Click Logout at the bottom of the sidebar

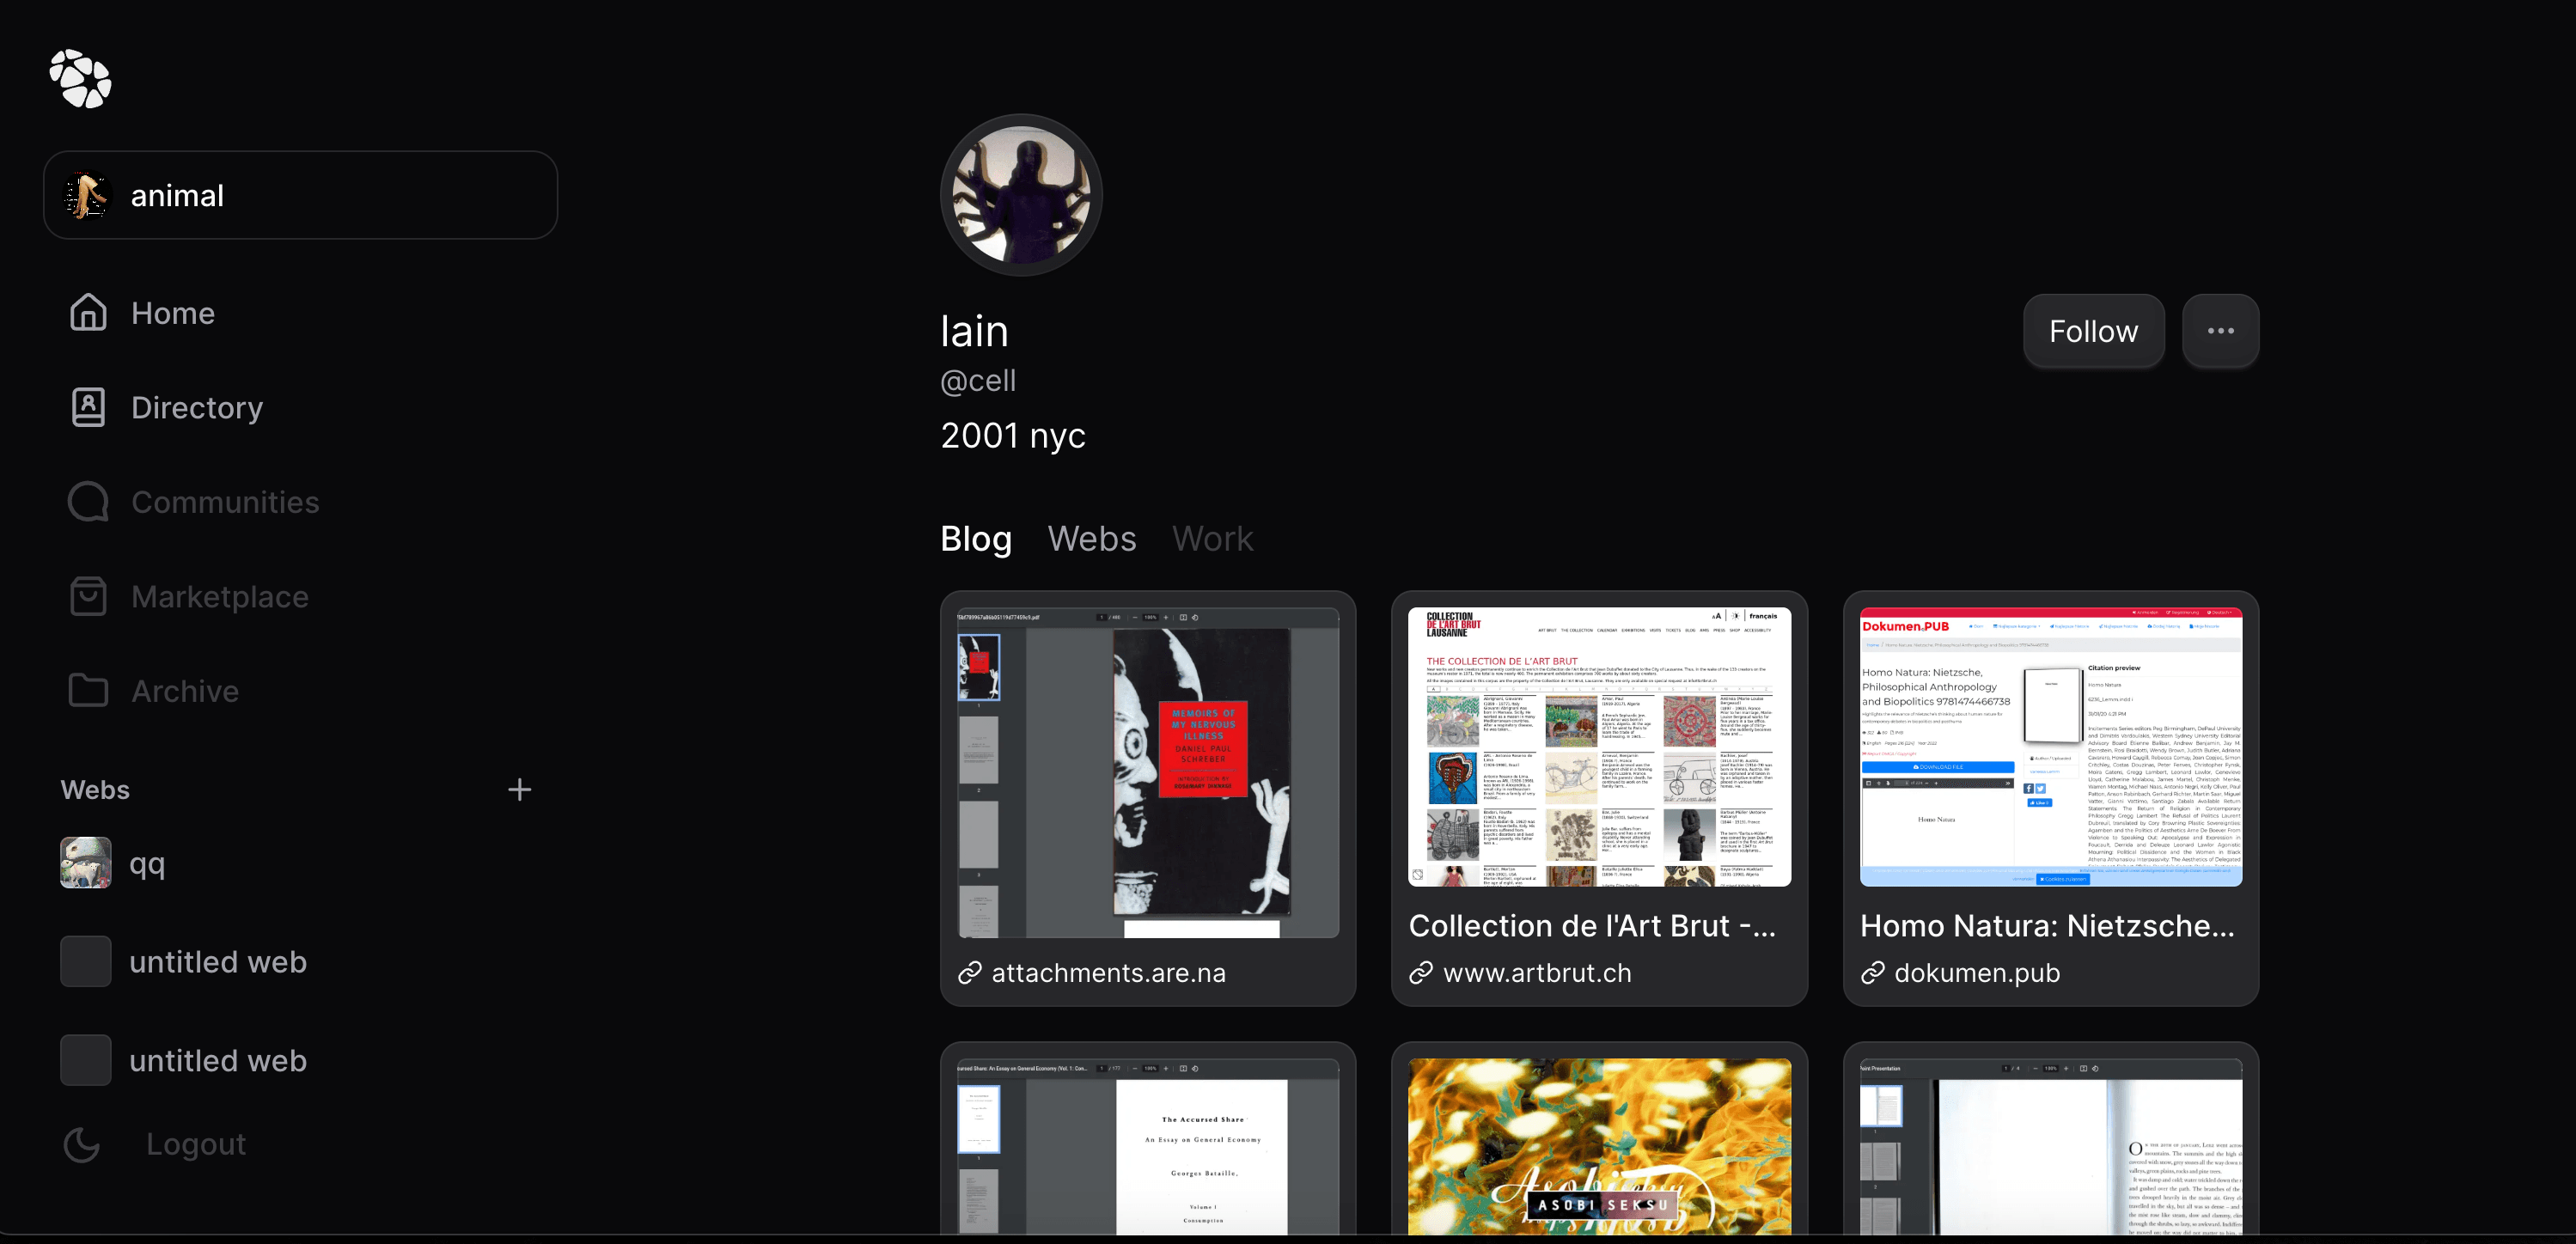click(x=195, y=1144)
